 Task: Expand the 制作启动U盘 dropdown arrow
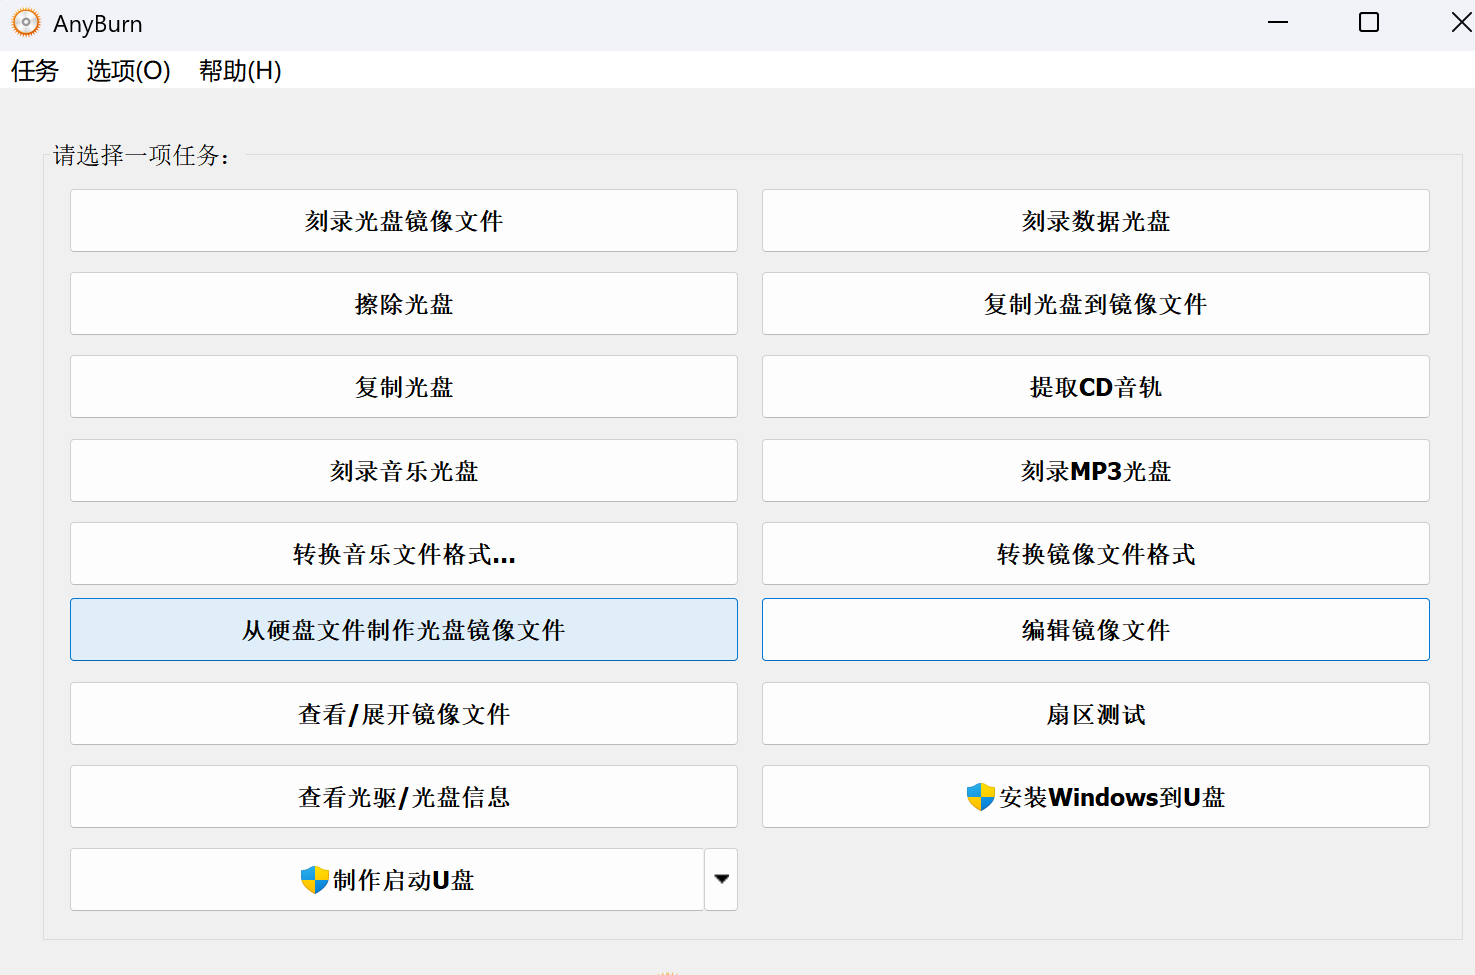click(721, 879)
